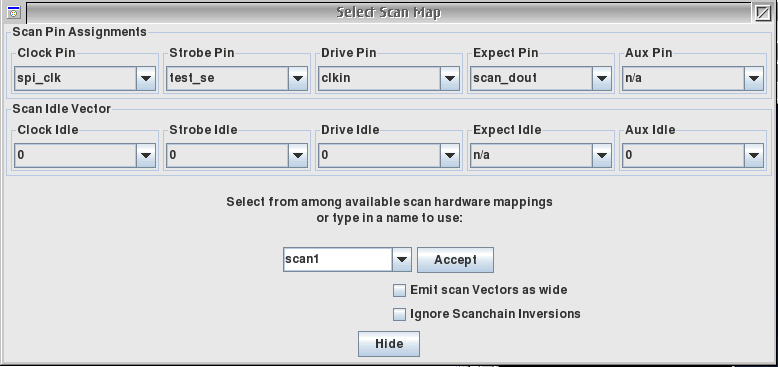778x367 pixels.
Task: Open the Clock Pin dropdown arrow
Action: point(145,78)
